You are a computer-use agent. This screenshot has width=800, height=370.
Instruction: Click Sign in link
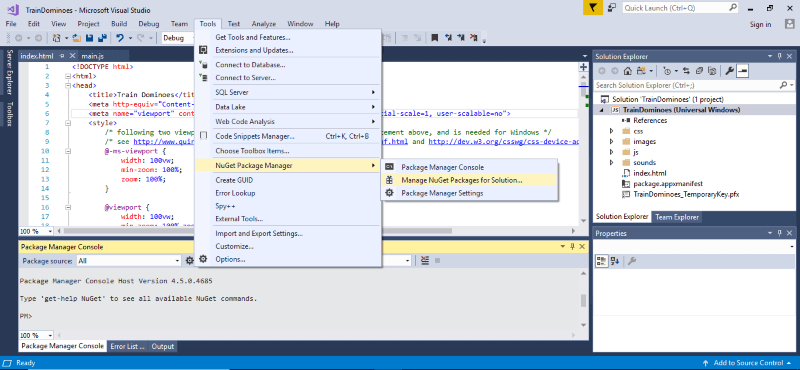click(x=760, y=24)
